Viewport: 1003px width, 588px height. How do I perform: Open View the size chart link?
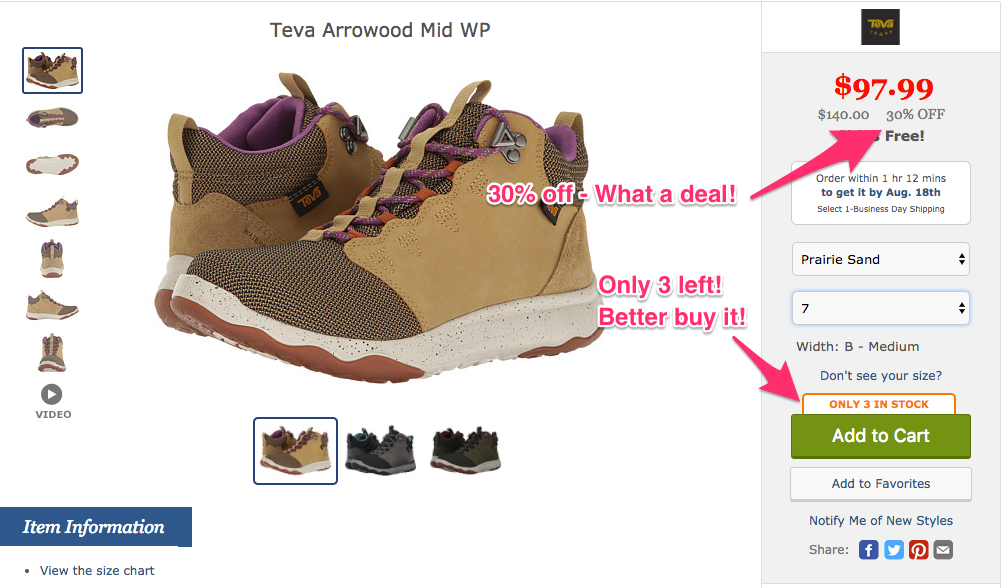point(97,570)
